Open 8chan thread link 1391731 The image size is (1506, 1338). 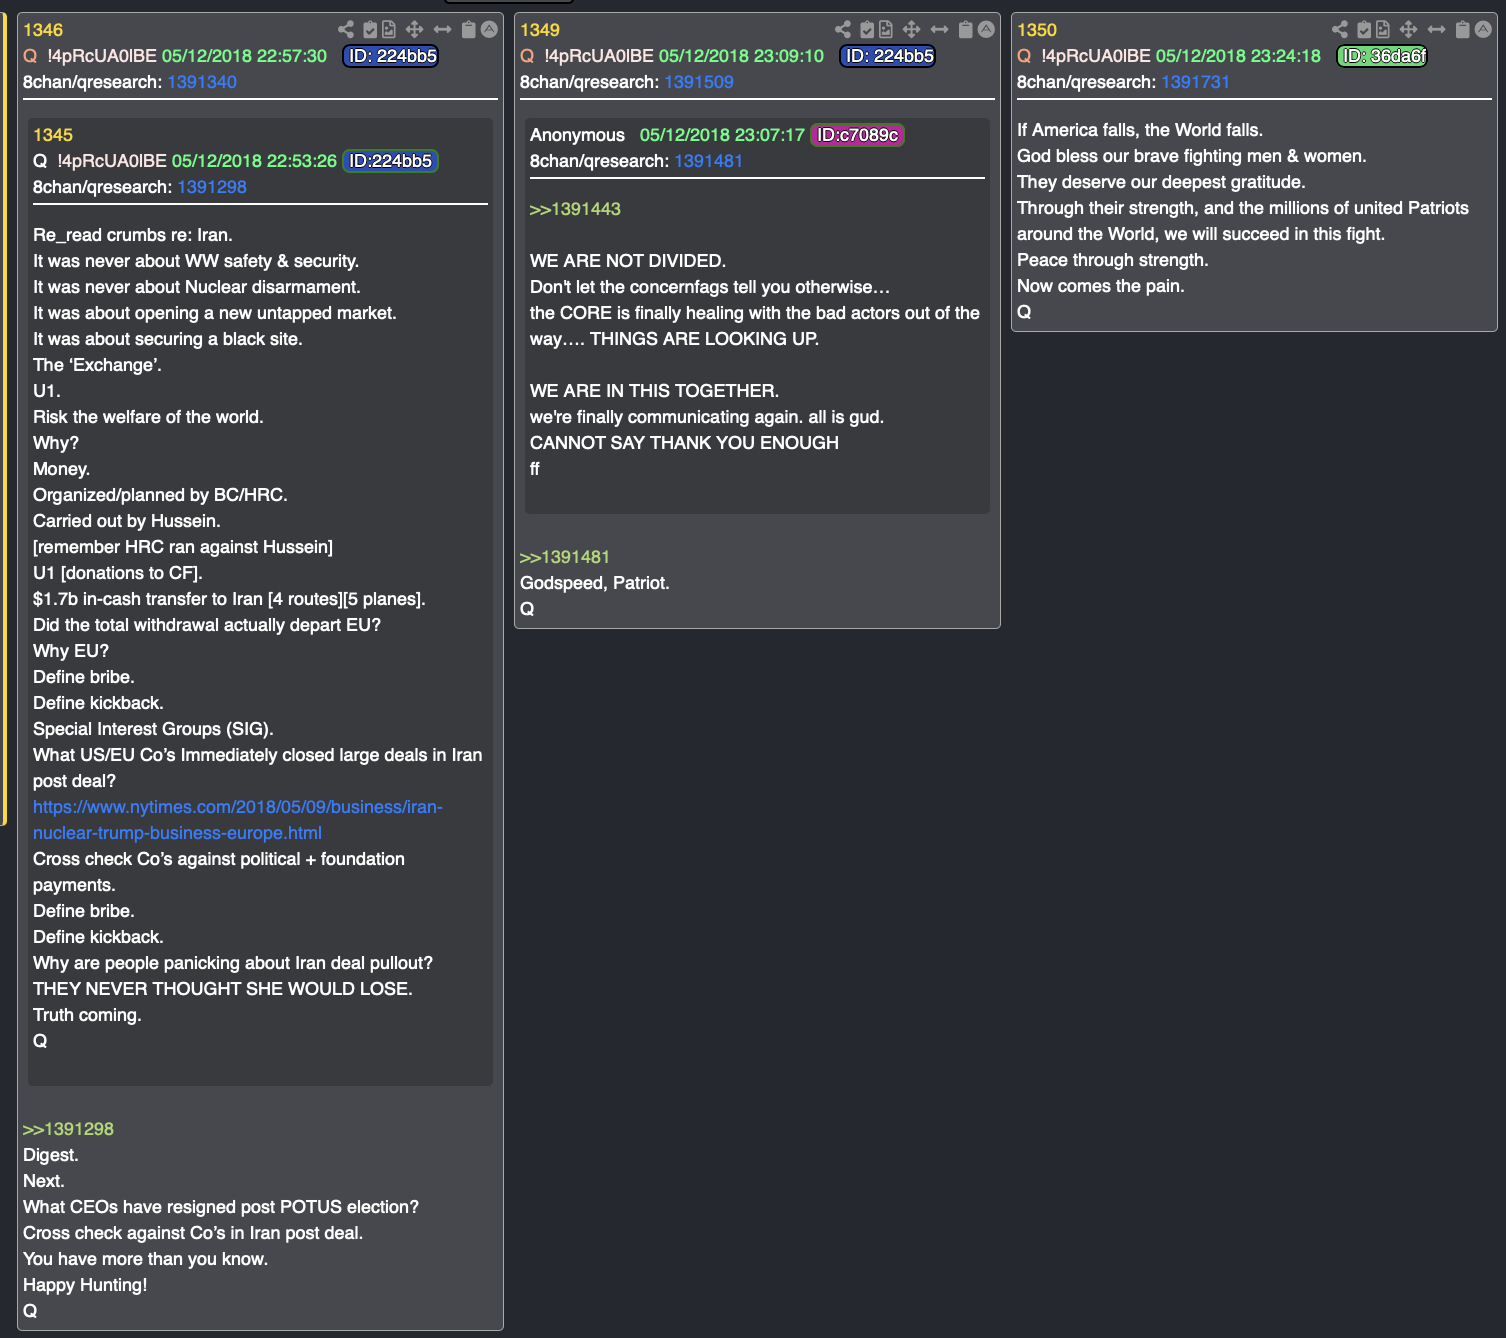(x=1196, y=82)
